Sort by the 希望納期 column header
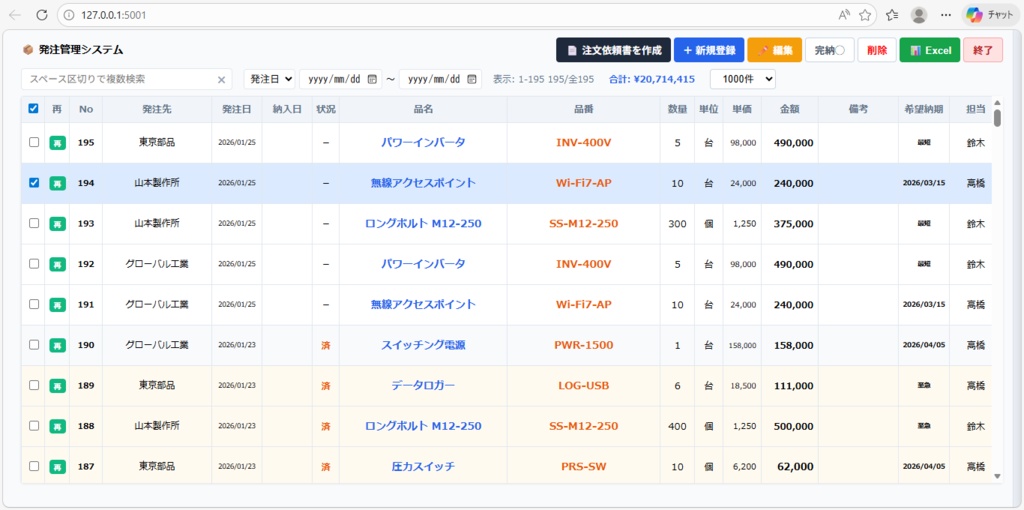 923,110
